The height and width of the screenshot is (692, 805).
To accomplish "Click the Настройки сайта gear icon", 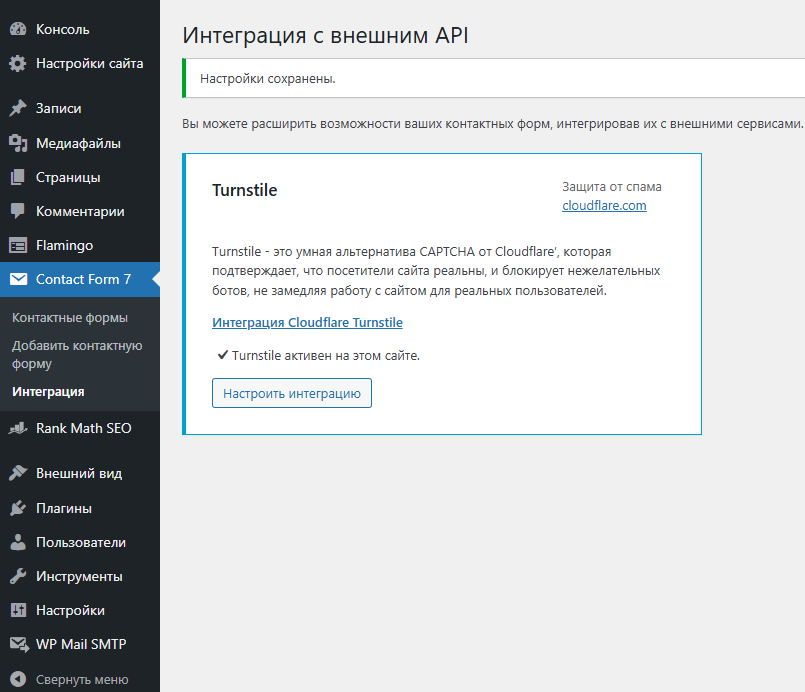I will tap(18, 64).
